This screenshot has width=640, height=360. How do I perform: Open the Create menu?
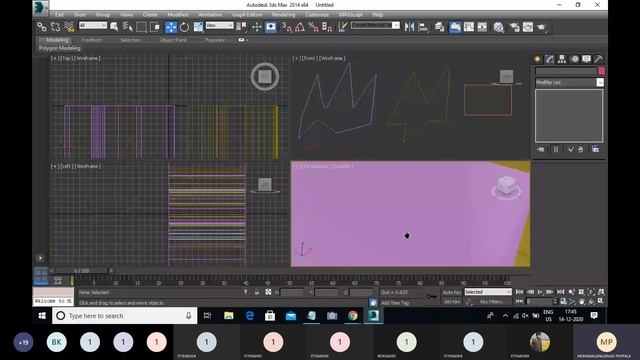pyautogui.click(x=150, y=15)
